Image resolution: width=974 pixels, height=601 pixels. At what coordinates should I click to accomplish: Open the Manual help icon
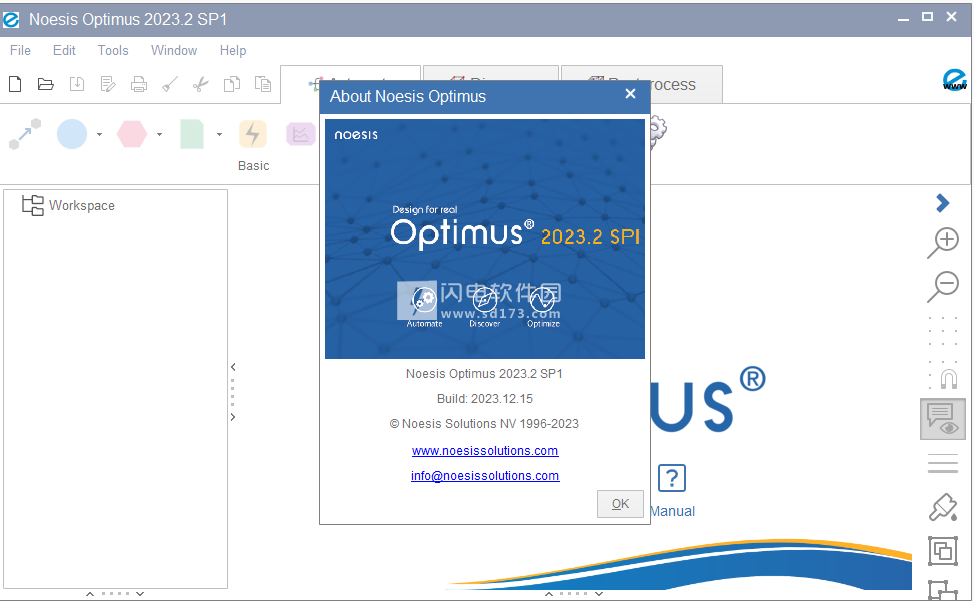pyautogui.click(x=671, y=479)
